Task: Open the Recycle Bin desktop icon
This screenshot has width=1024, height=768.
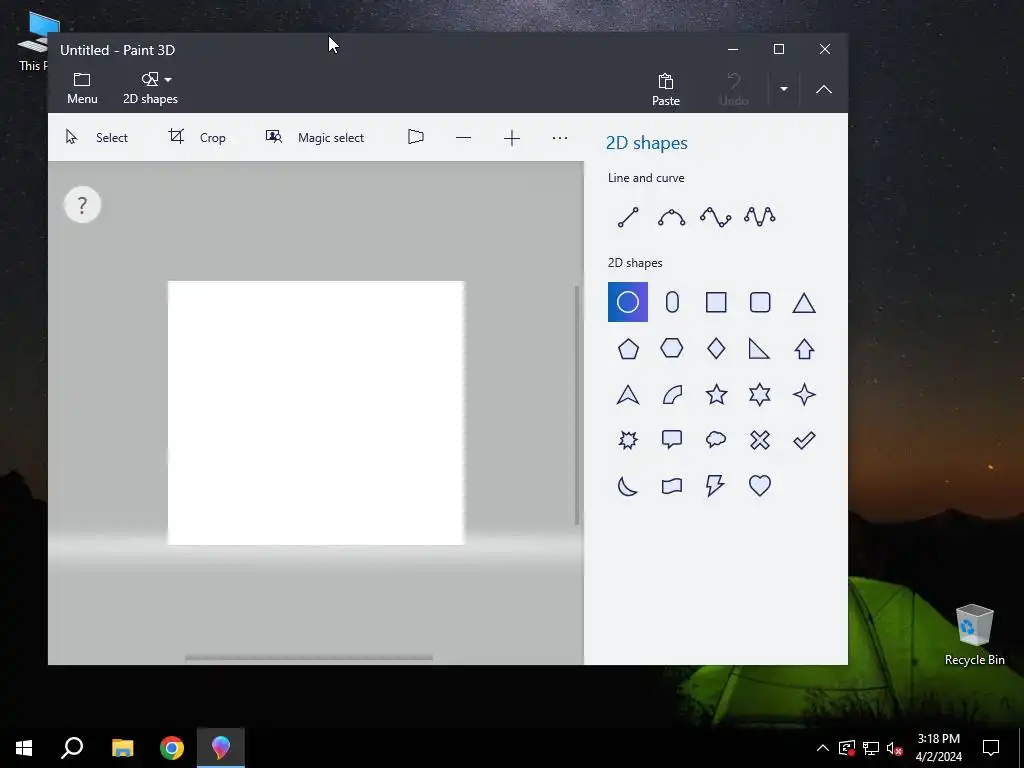Action: 974,635
